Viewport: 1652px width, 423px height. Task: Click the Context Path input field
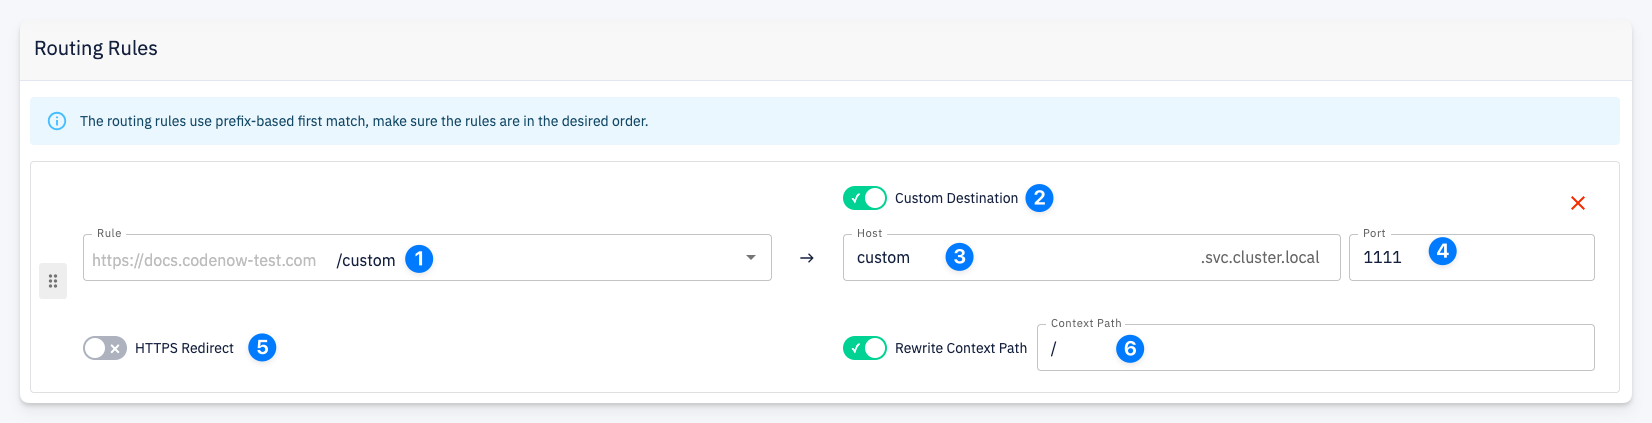tap(1315, 348)
